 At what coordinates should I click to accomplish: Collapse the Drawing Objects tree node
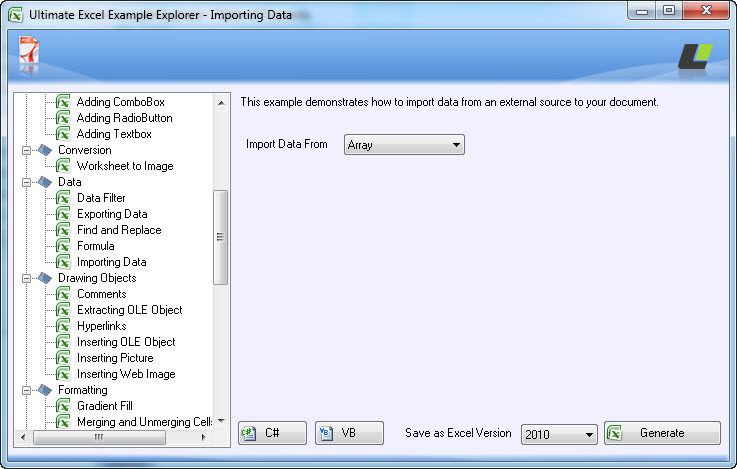pyautogui.click(x=26, y=278)
